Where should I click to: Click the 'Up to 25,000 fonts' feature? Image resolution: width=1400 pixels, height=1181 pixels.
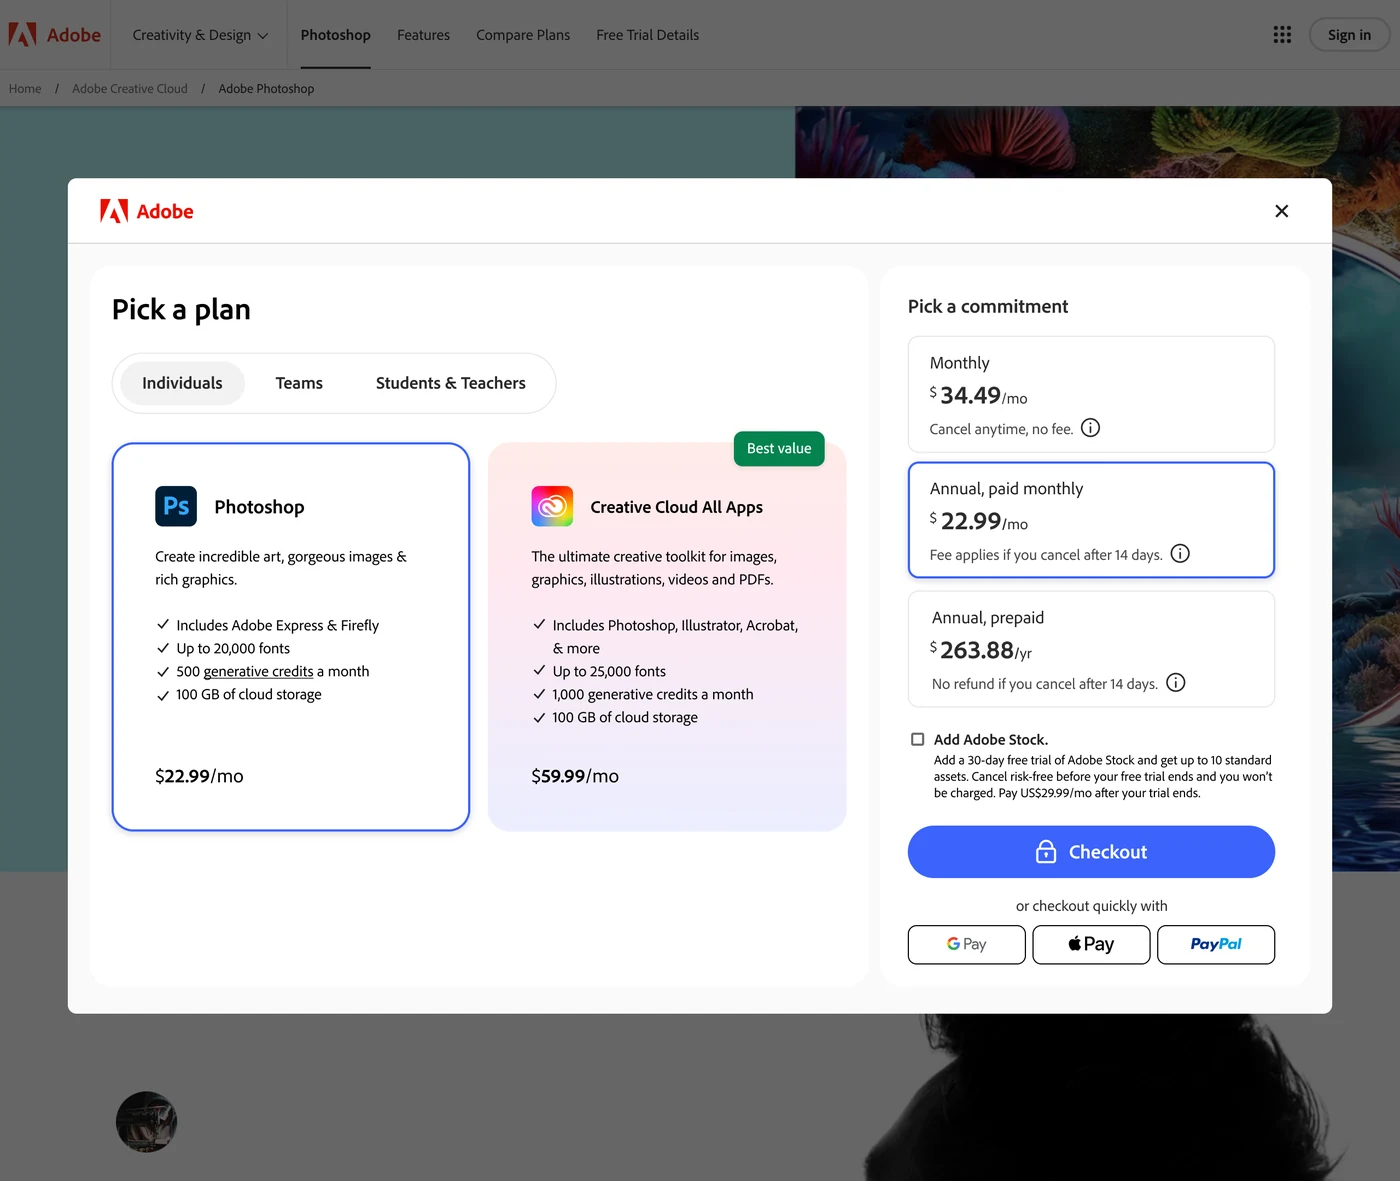pos(609,672)
